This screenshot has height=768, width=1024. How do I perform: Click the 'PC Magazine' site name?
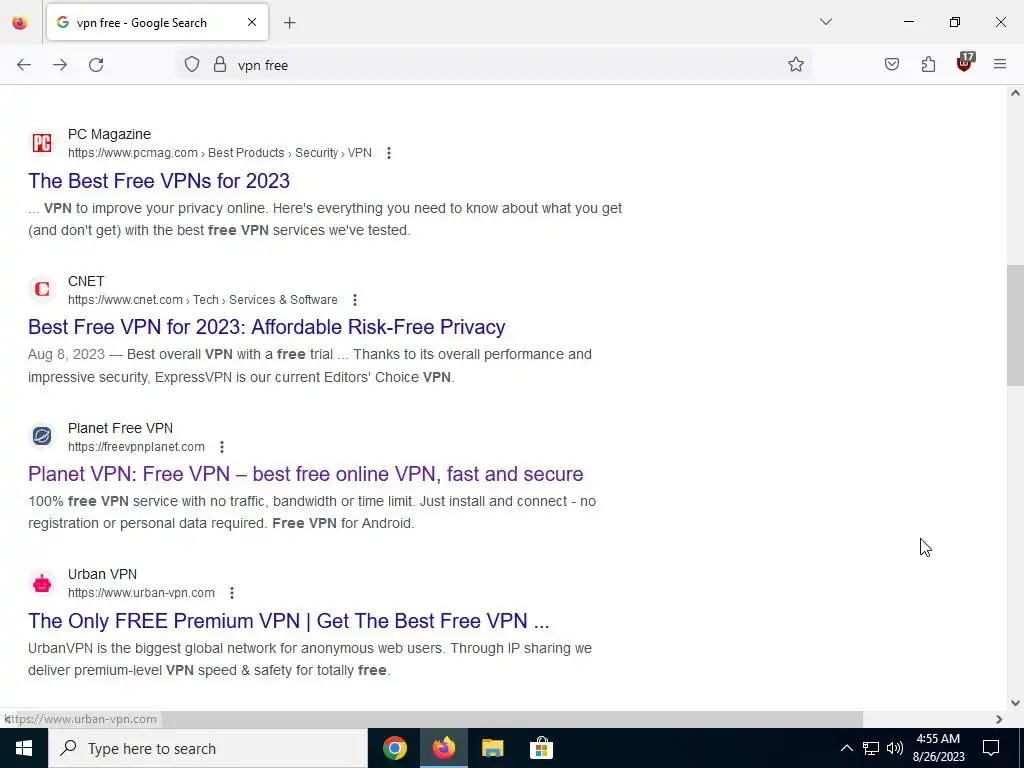109,135
